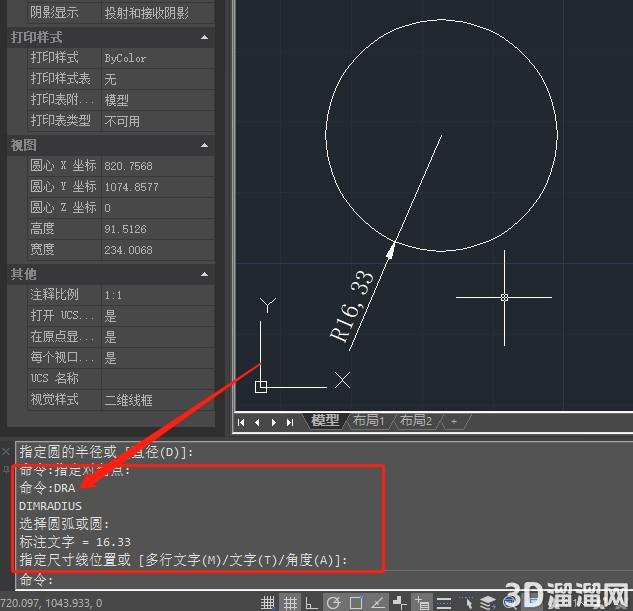This screenshot has width=633, height=611.
Task: Switch to the 布局1 tab
Action: pos(368,421)
